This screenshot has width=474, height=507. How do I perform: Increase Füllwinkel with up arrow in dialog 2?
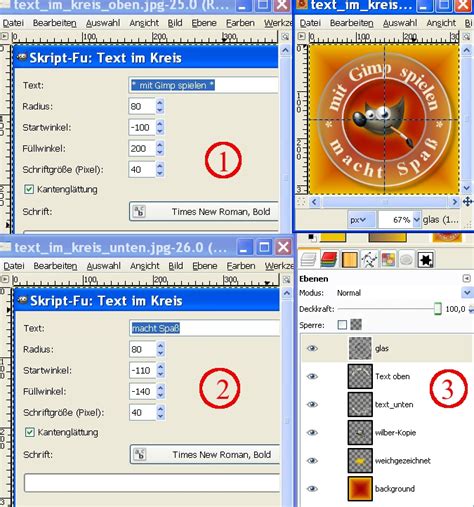pyautogui.click(x=160, y=388)
